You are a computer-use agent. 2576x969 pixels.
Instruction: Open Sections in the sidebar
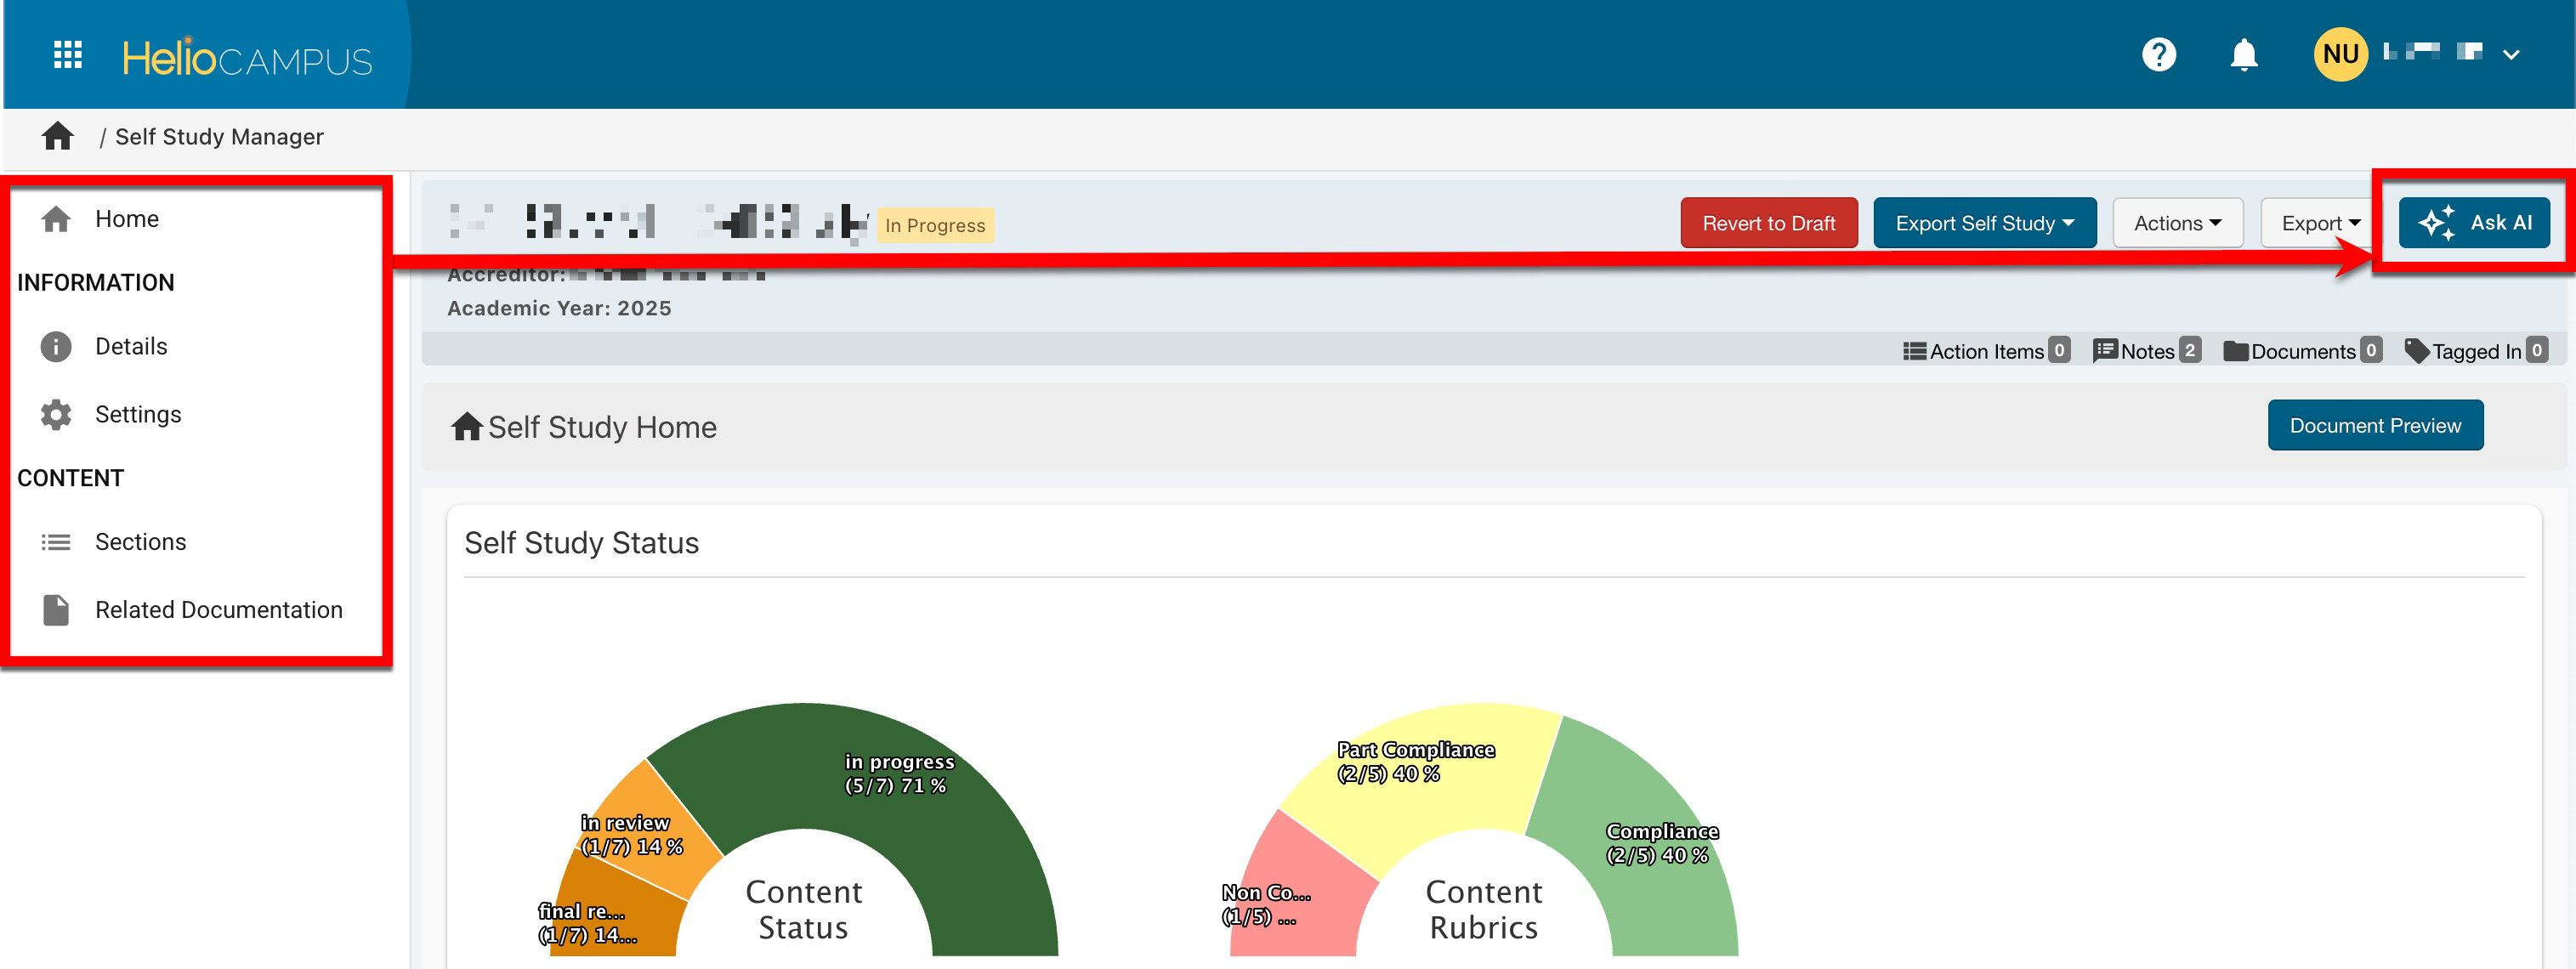140,542
